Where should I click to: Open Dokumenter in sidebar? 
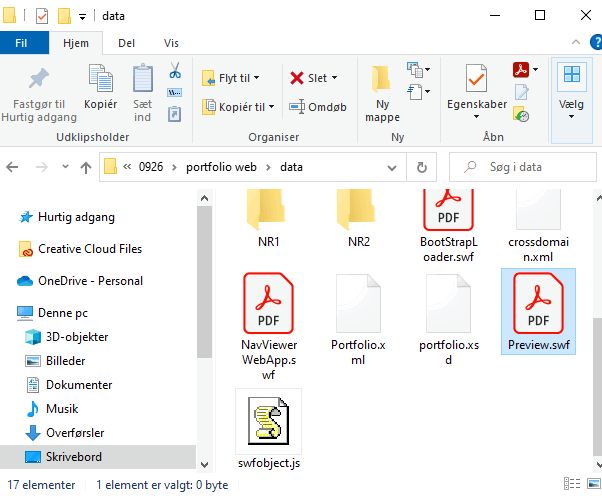click(68, 385)
